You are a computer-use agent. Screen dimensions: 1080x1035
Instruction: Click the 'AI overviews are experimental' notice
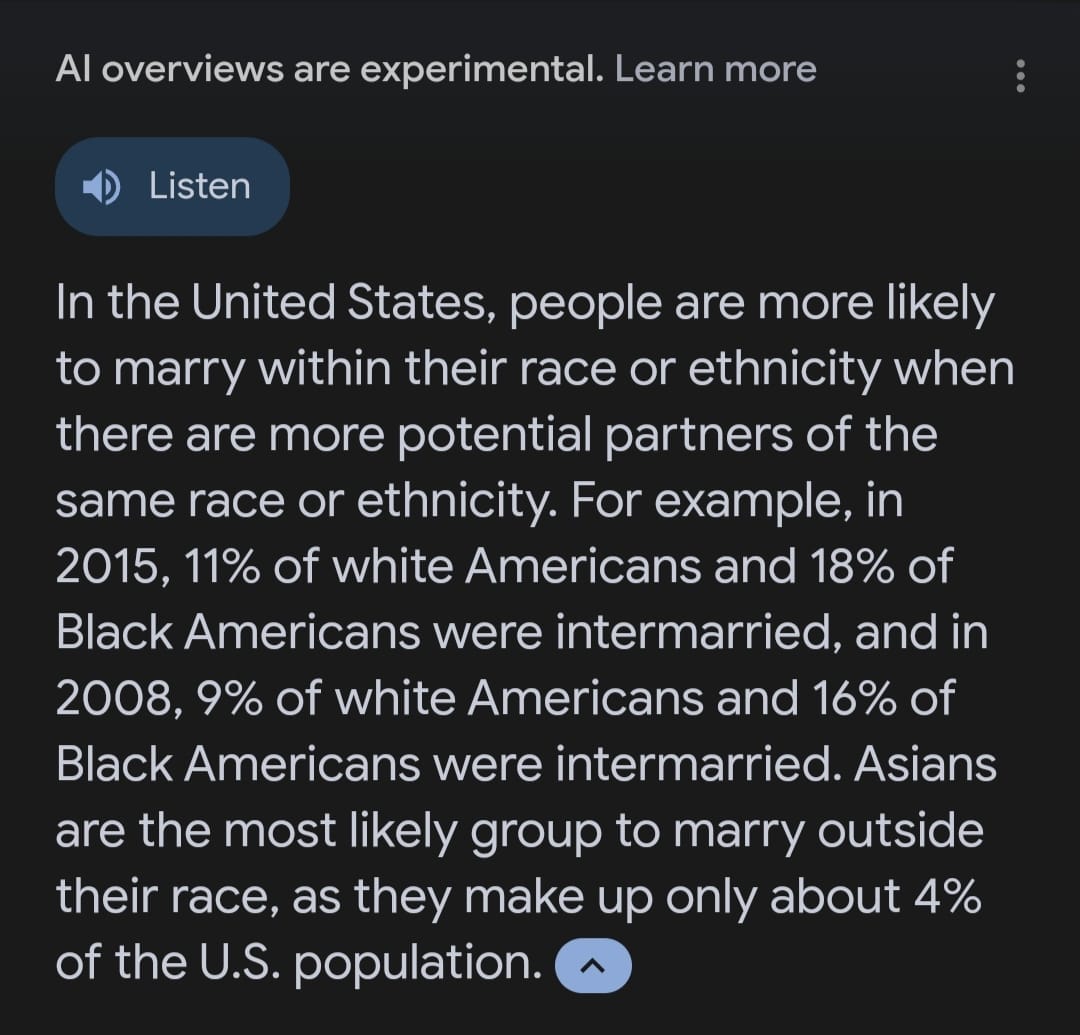click(329, 69)
